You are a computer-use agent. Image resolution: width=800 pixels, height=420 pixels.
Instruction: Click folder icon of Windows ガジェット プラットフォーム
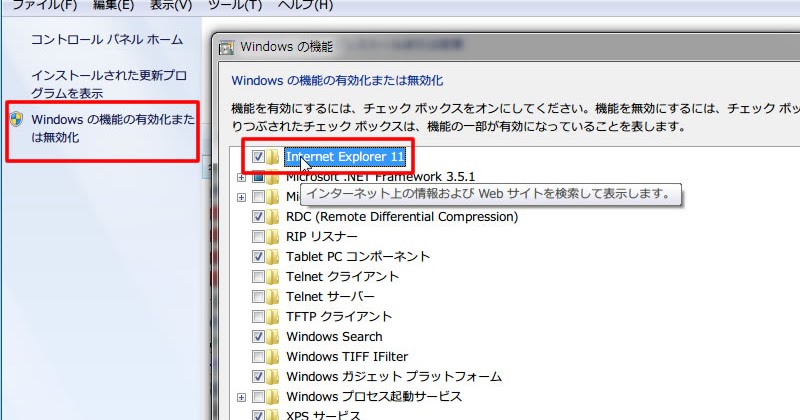[x=272, y=377]
